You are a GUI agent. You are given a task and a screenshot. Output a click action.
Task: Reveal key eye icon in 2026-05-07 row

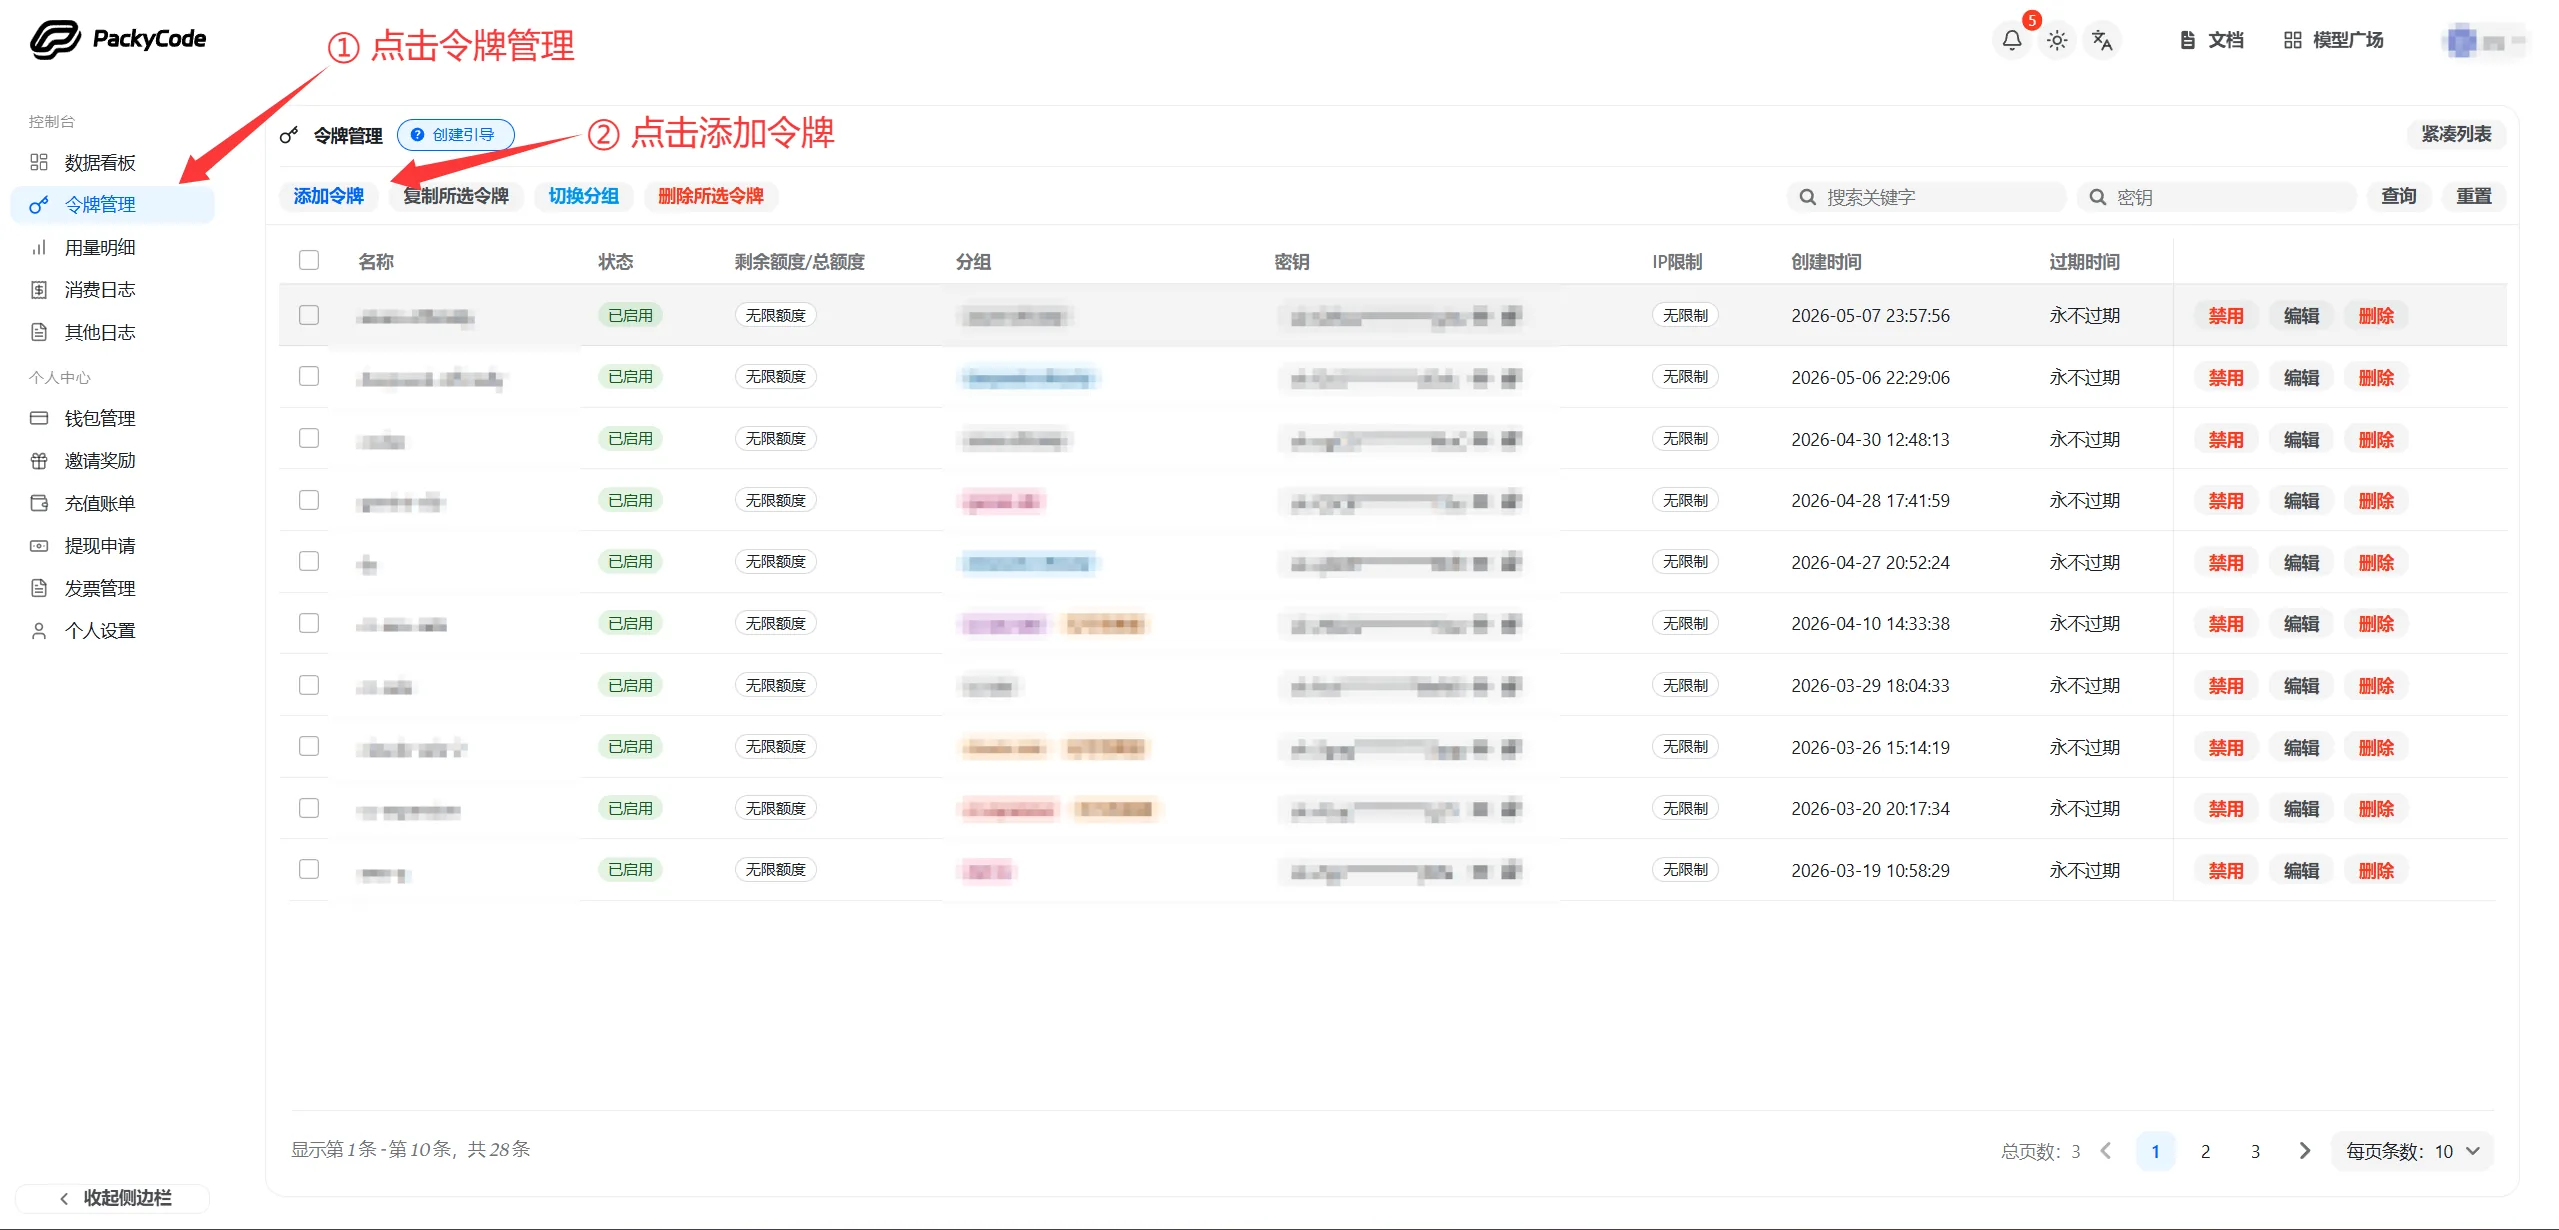[1481, 316]
